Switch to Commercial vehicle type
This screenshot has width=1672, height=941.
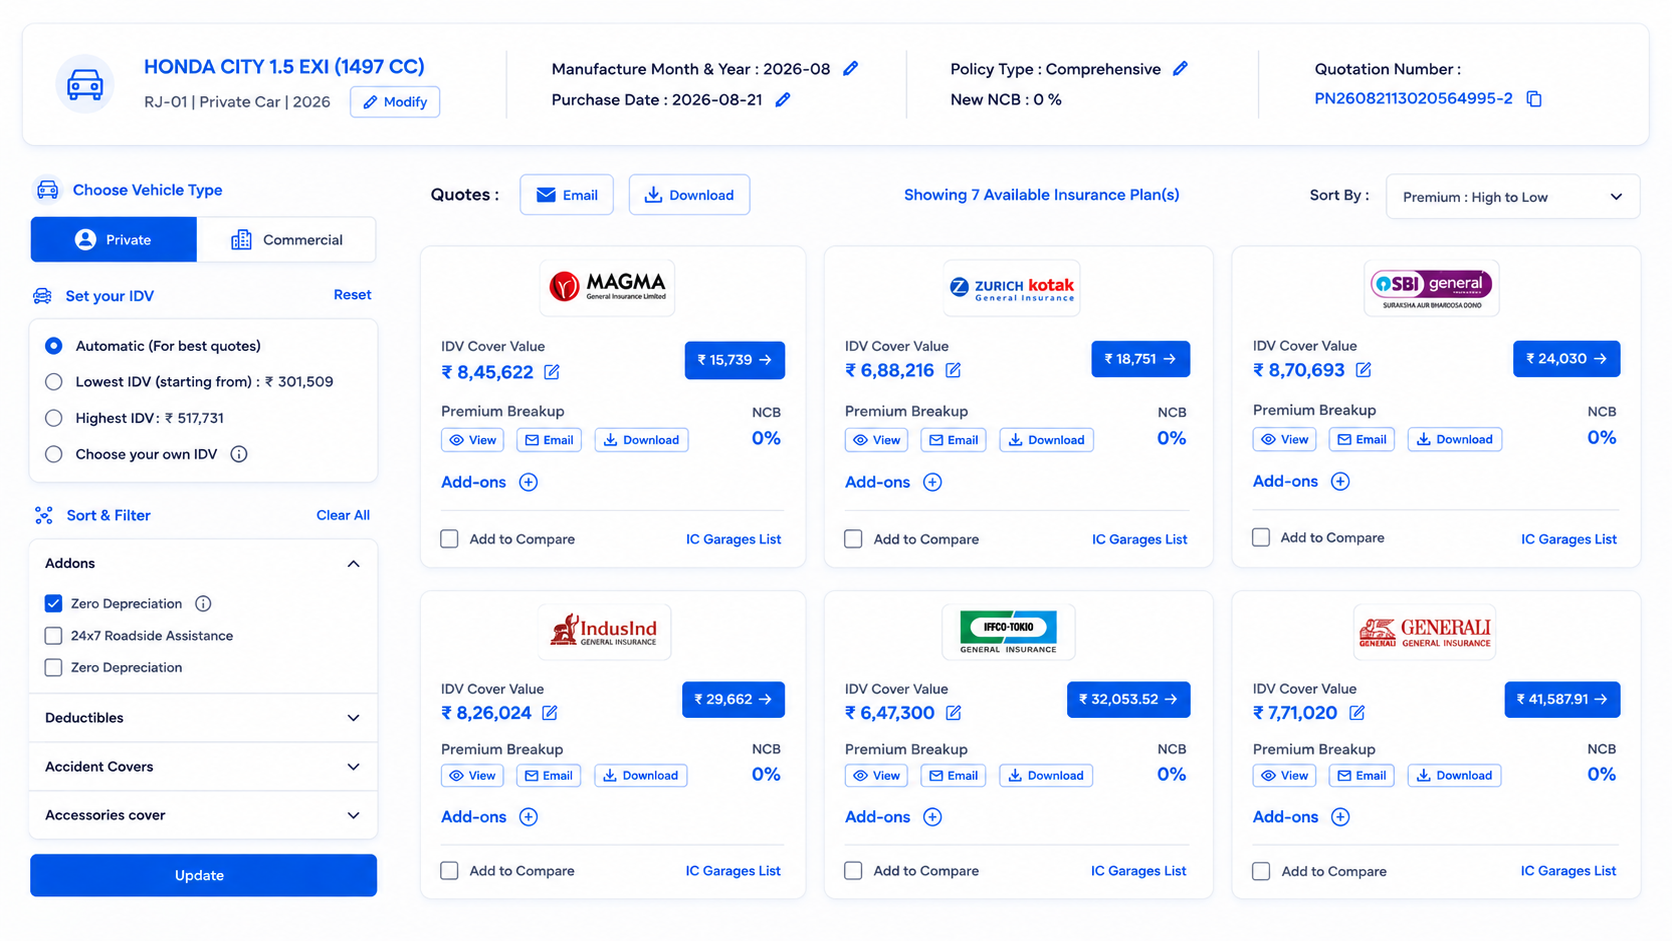tap(286, 240)
